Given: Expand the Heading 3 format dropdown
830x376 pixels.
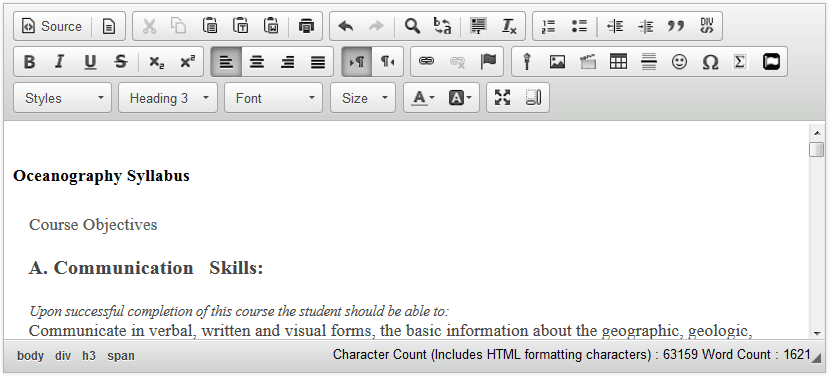Looking at the screenshot, I should 168,98.
